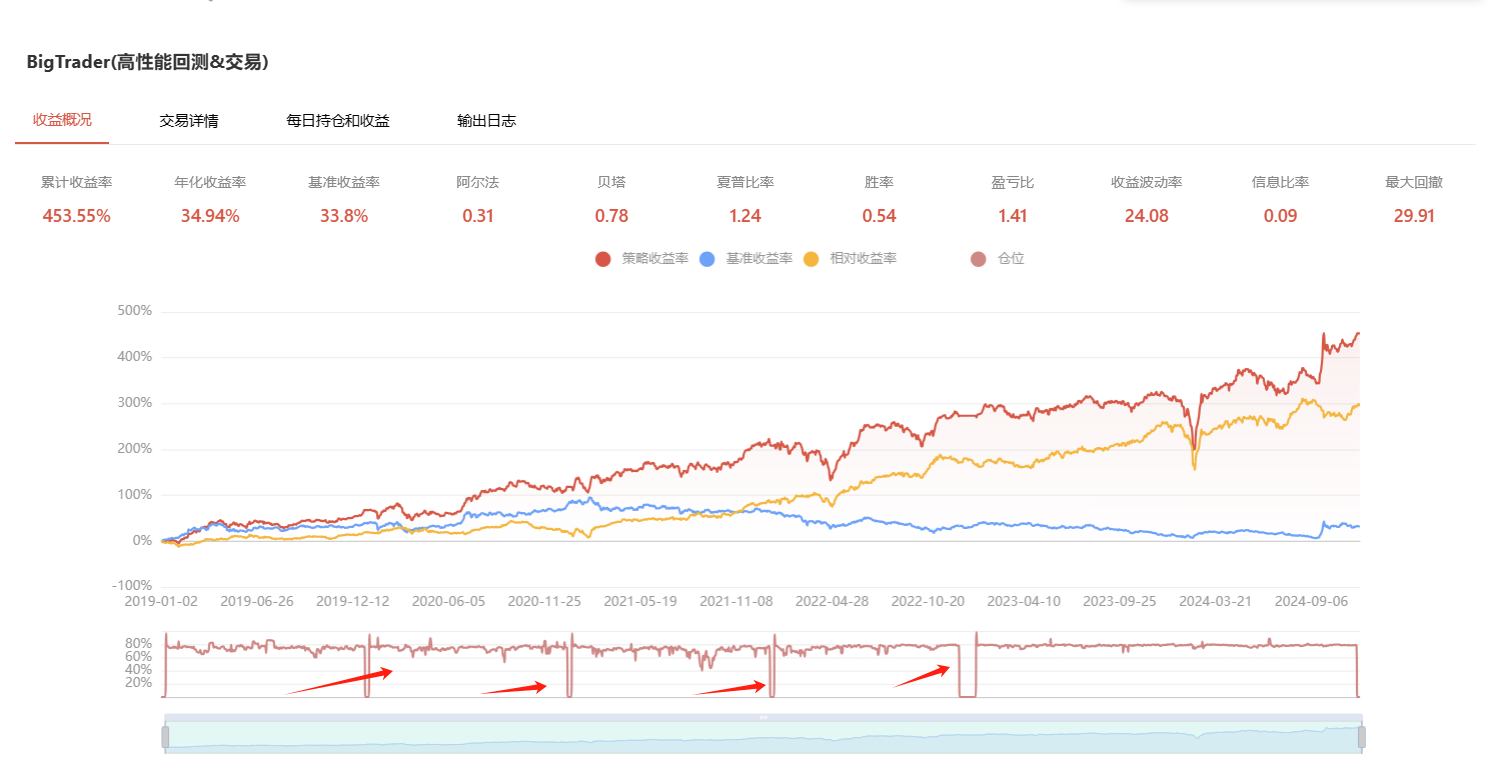This screenshot has height=771, width=1488.
Task: Toggle the yellow 相对收益率 legend item
Action: coord(811,259)
